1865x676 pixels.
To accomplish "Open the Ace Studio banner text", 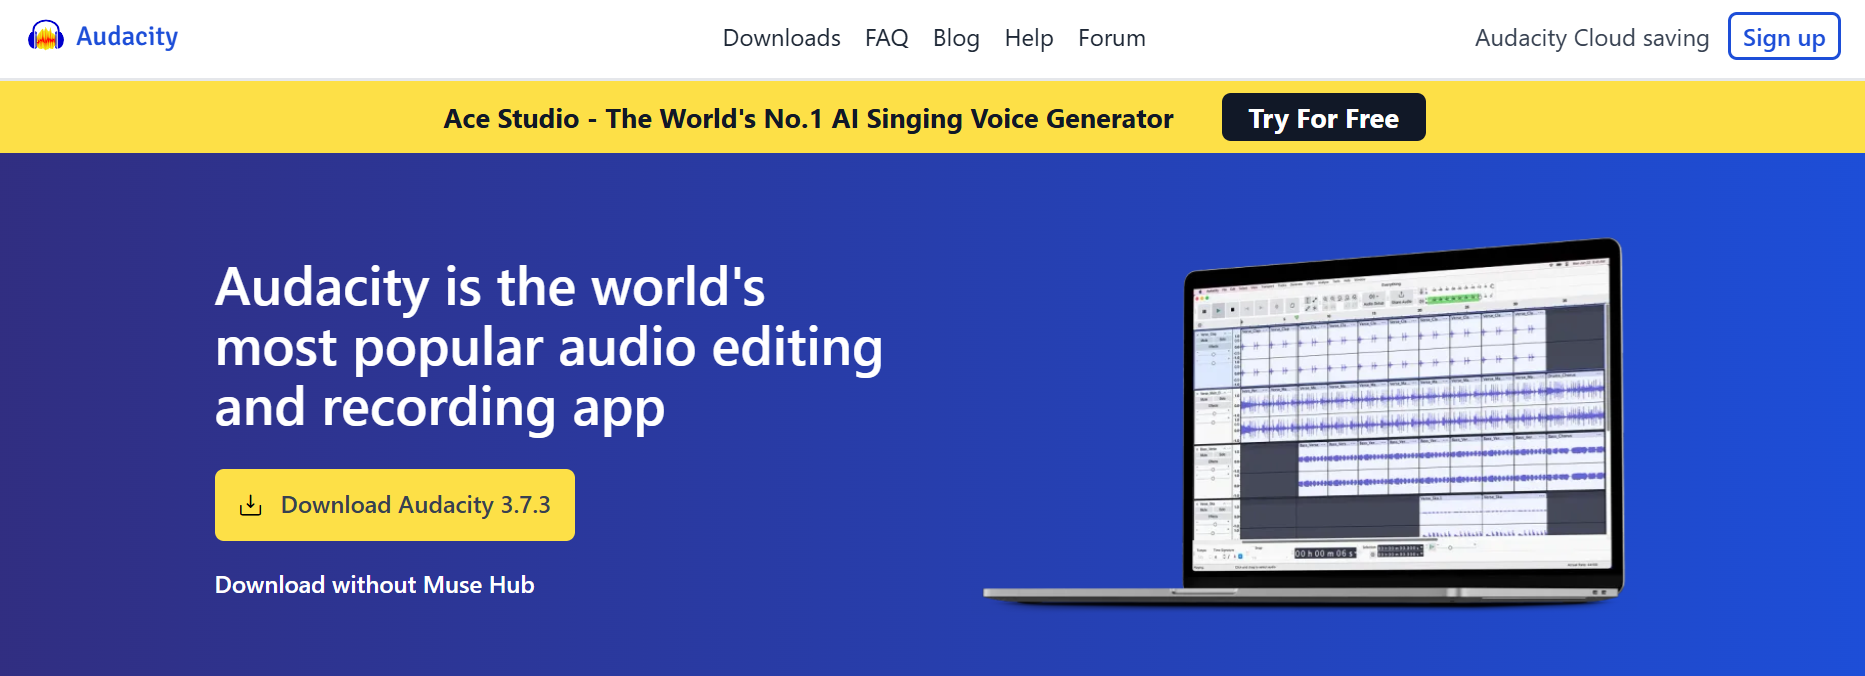I will [x=808, y=119].
